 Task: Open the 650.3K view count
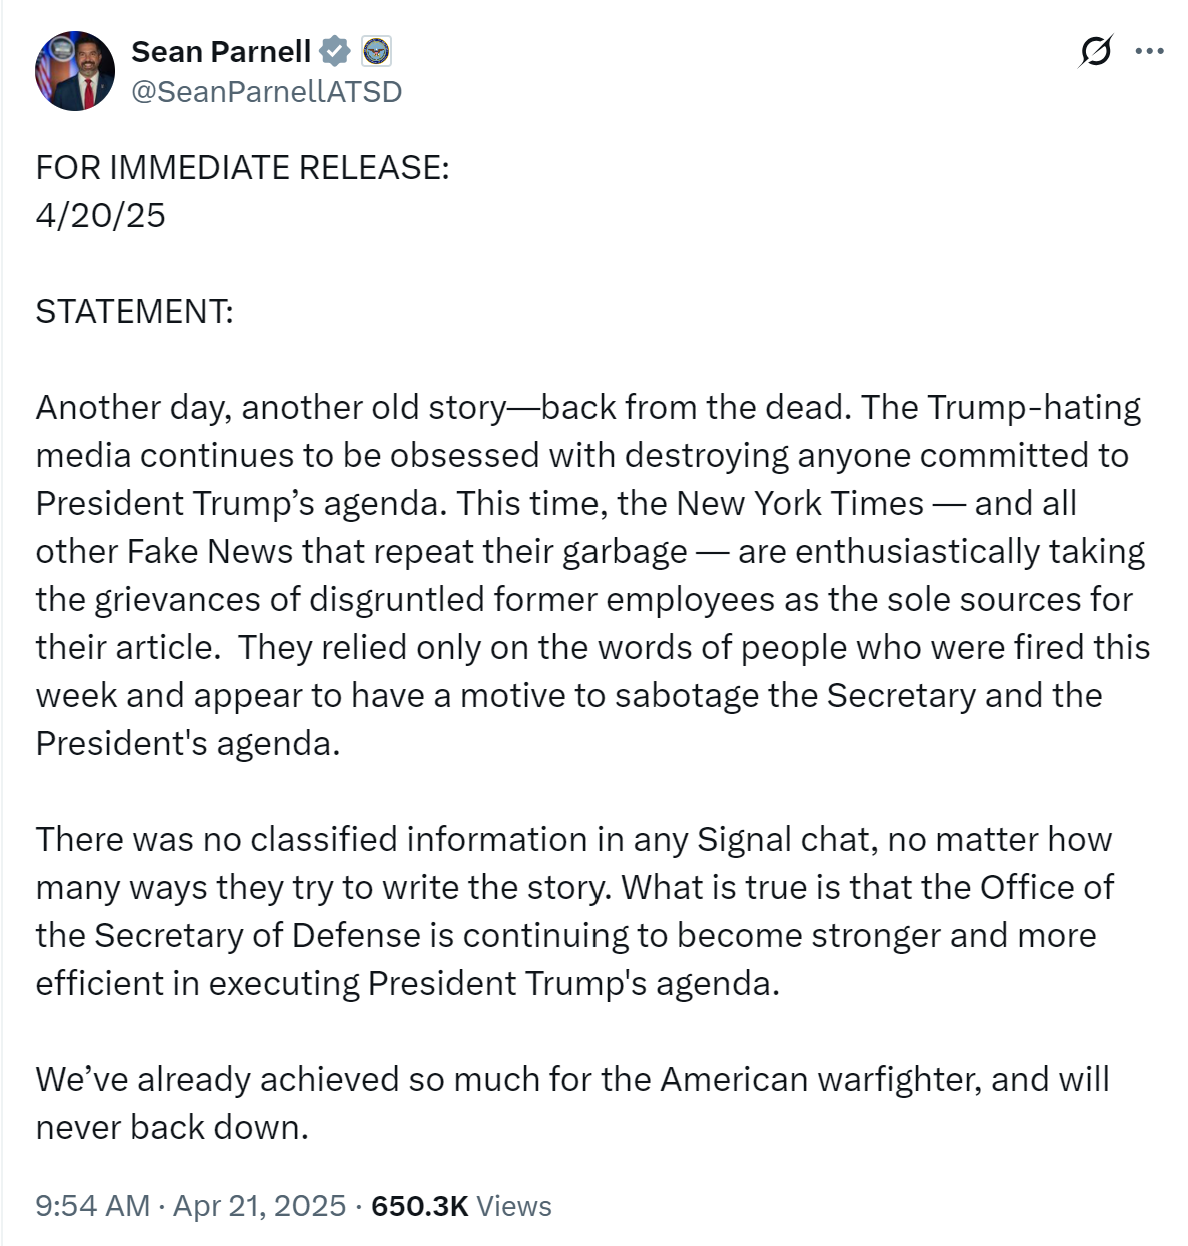pos(419,1206)
